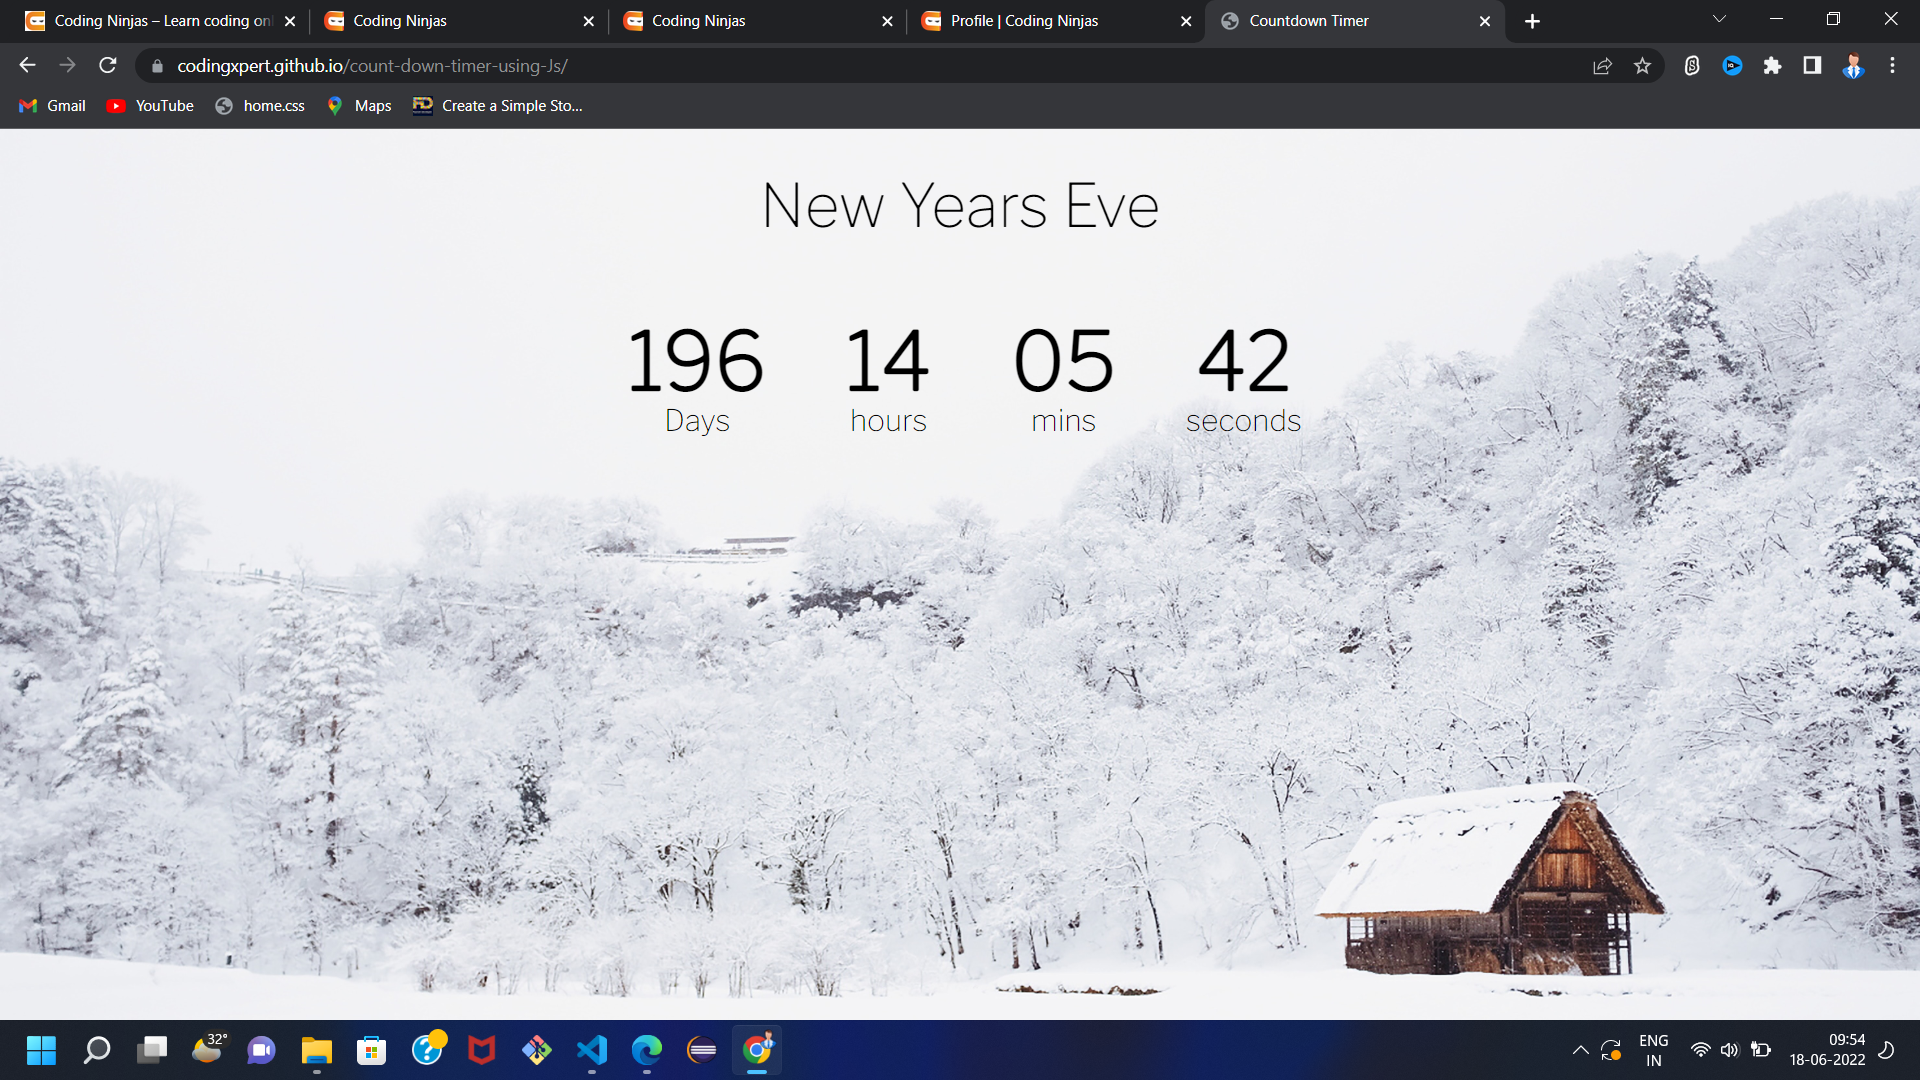
Task: Toggle the browser side panel
Action: pyautogui.click(x=1812, y=66)
